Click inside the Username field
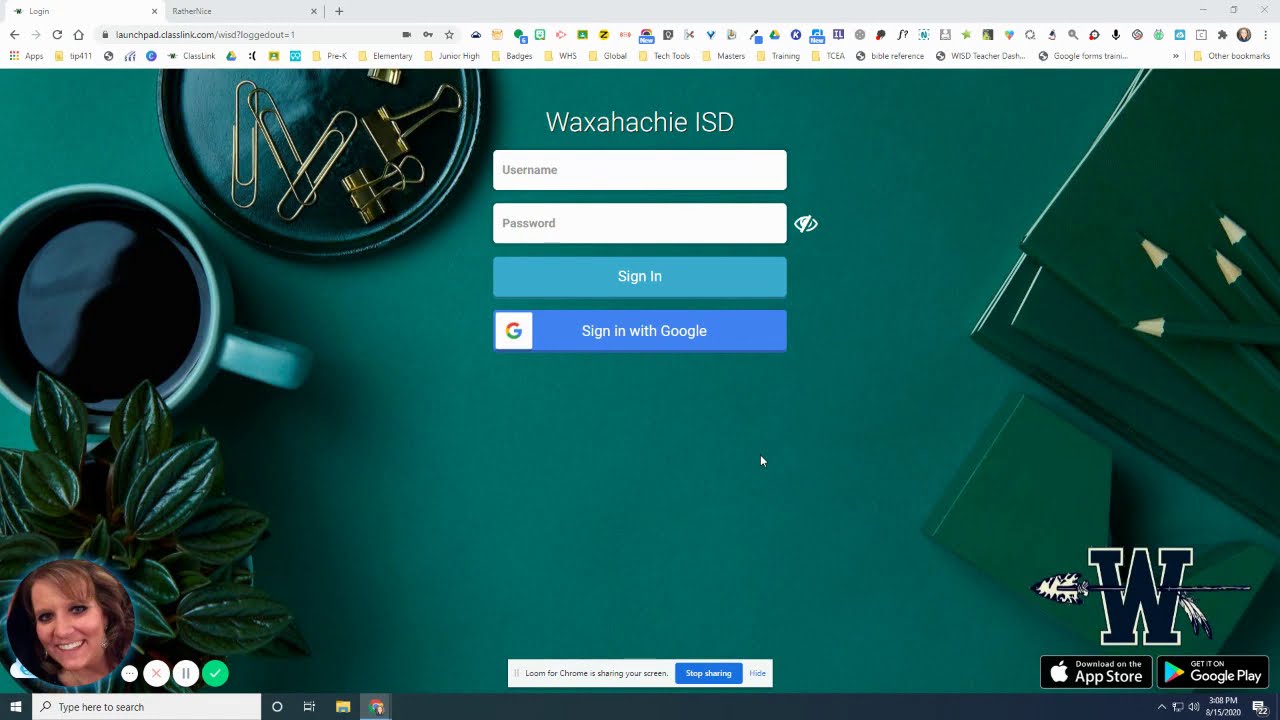 point(639,169)
